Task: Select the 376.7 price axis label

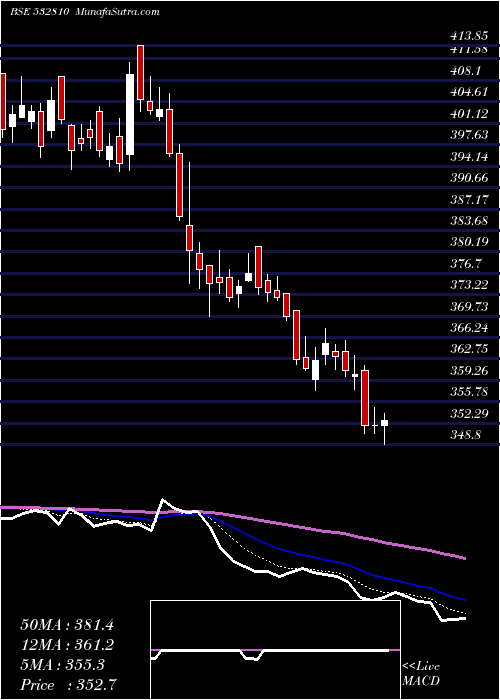Action: [466, 264]
